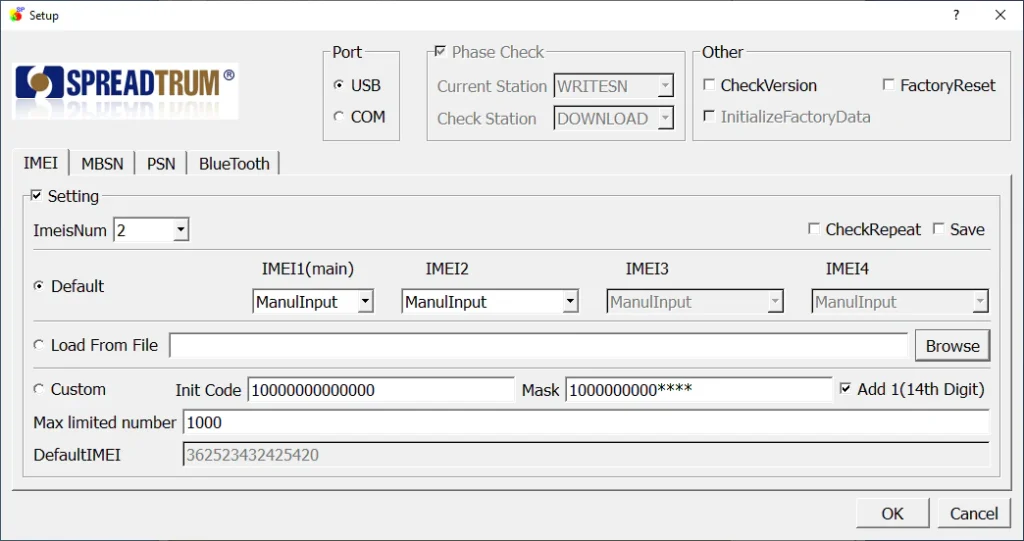Enable the CheckVersion checkbox
Screen dimensions: 1024x541
point(709,86)
